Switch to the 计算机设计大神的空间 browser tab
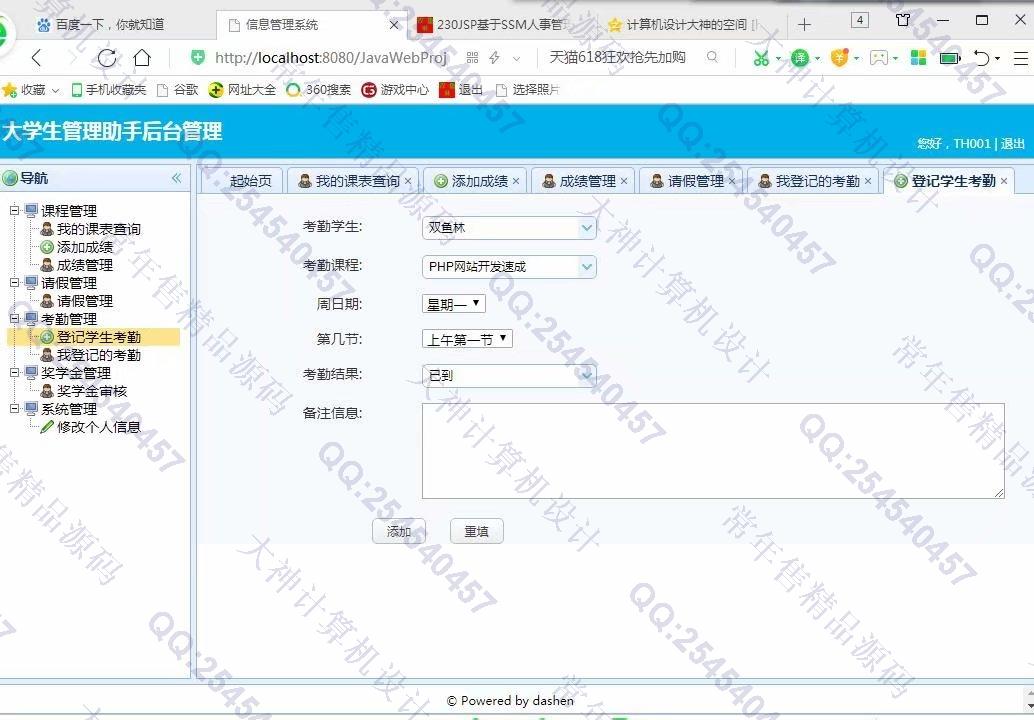This screenshot has width=1034, height=720. pyautogui.click(x=683, y=25)
